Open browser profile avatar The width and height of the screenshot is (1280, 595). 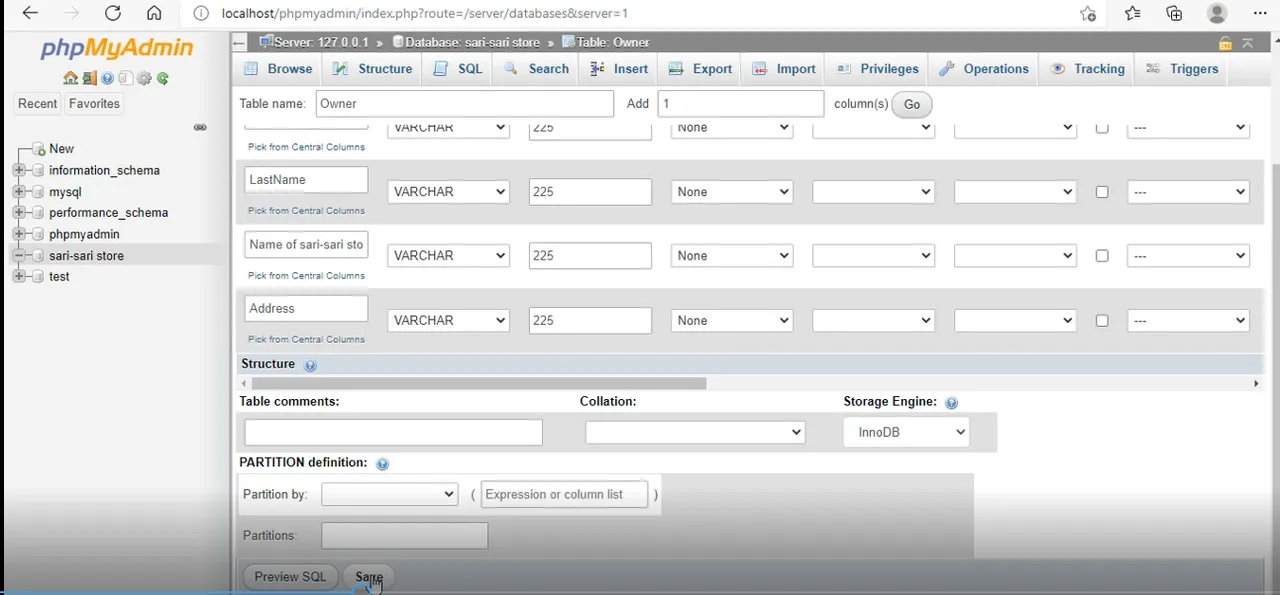[1217, 13]
